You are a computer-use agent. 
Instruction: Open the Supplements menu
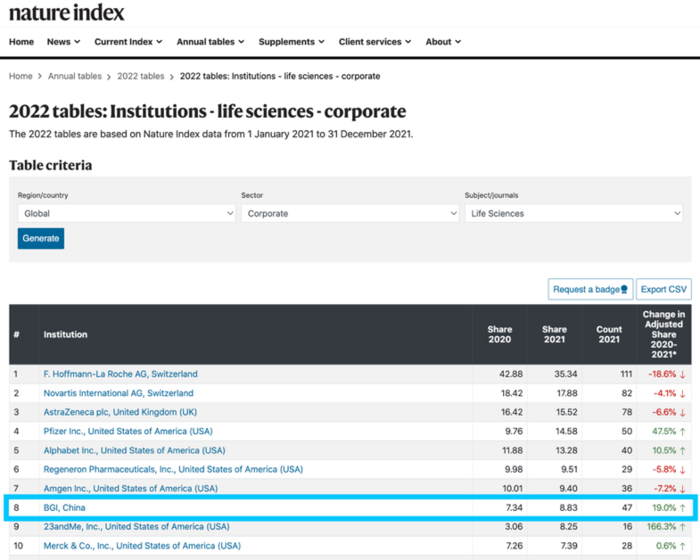point(291,42)
